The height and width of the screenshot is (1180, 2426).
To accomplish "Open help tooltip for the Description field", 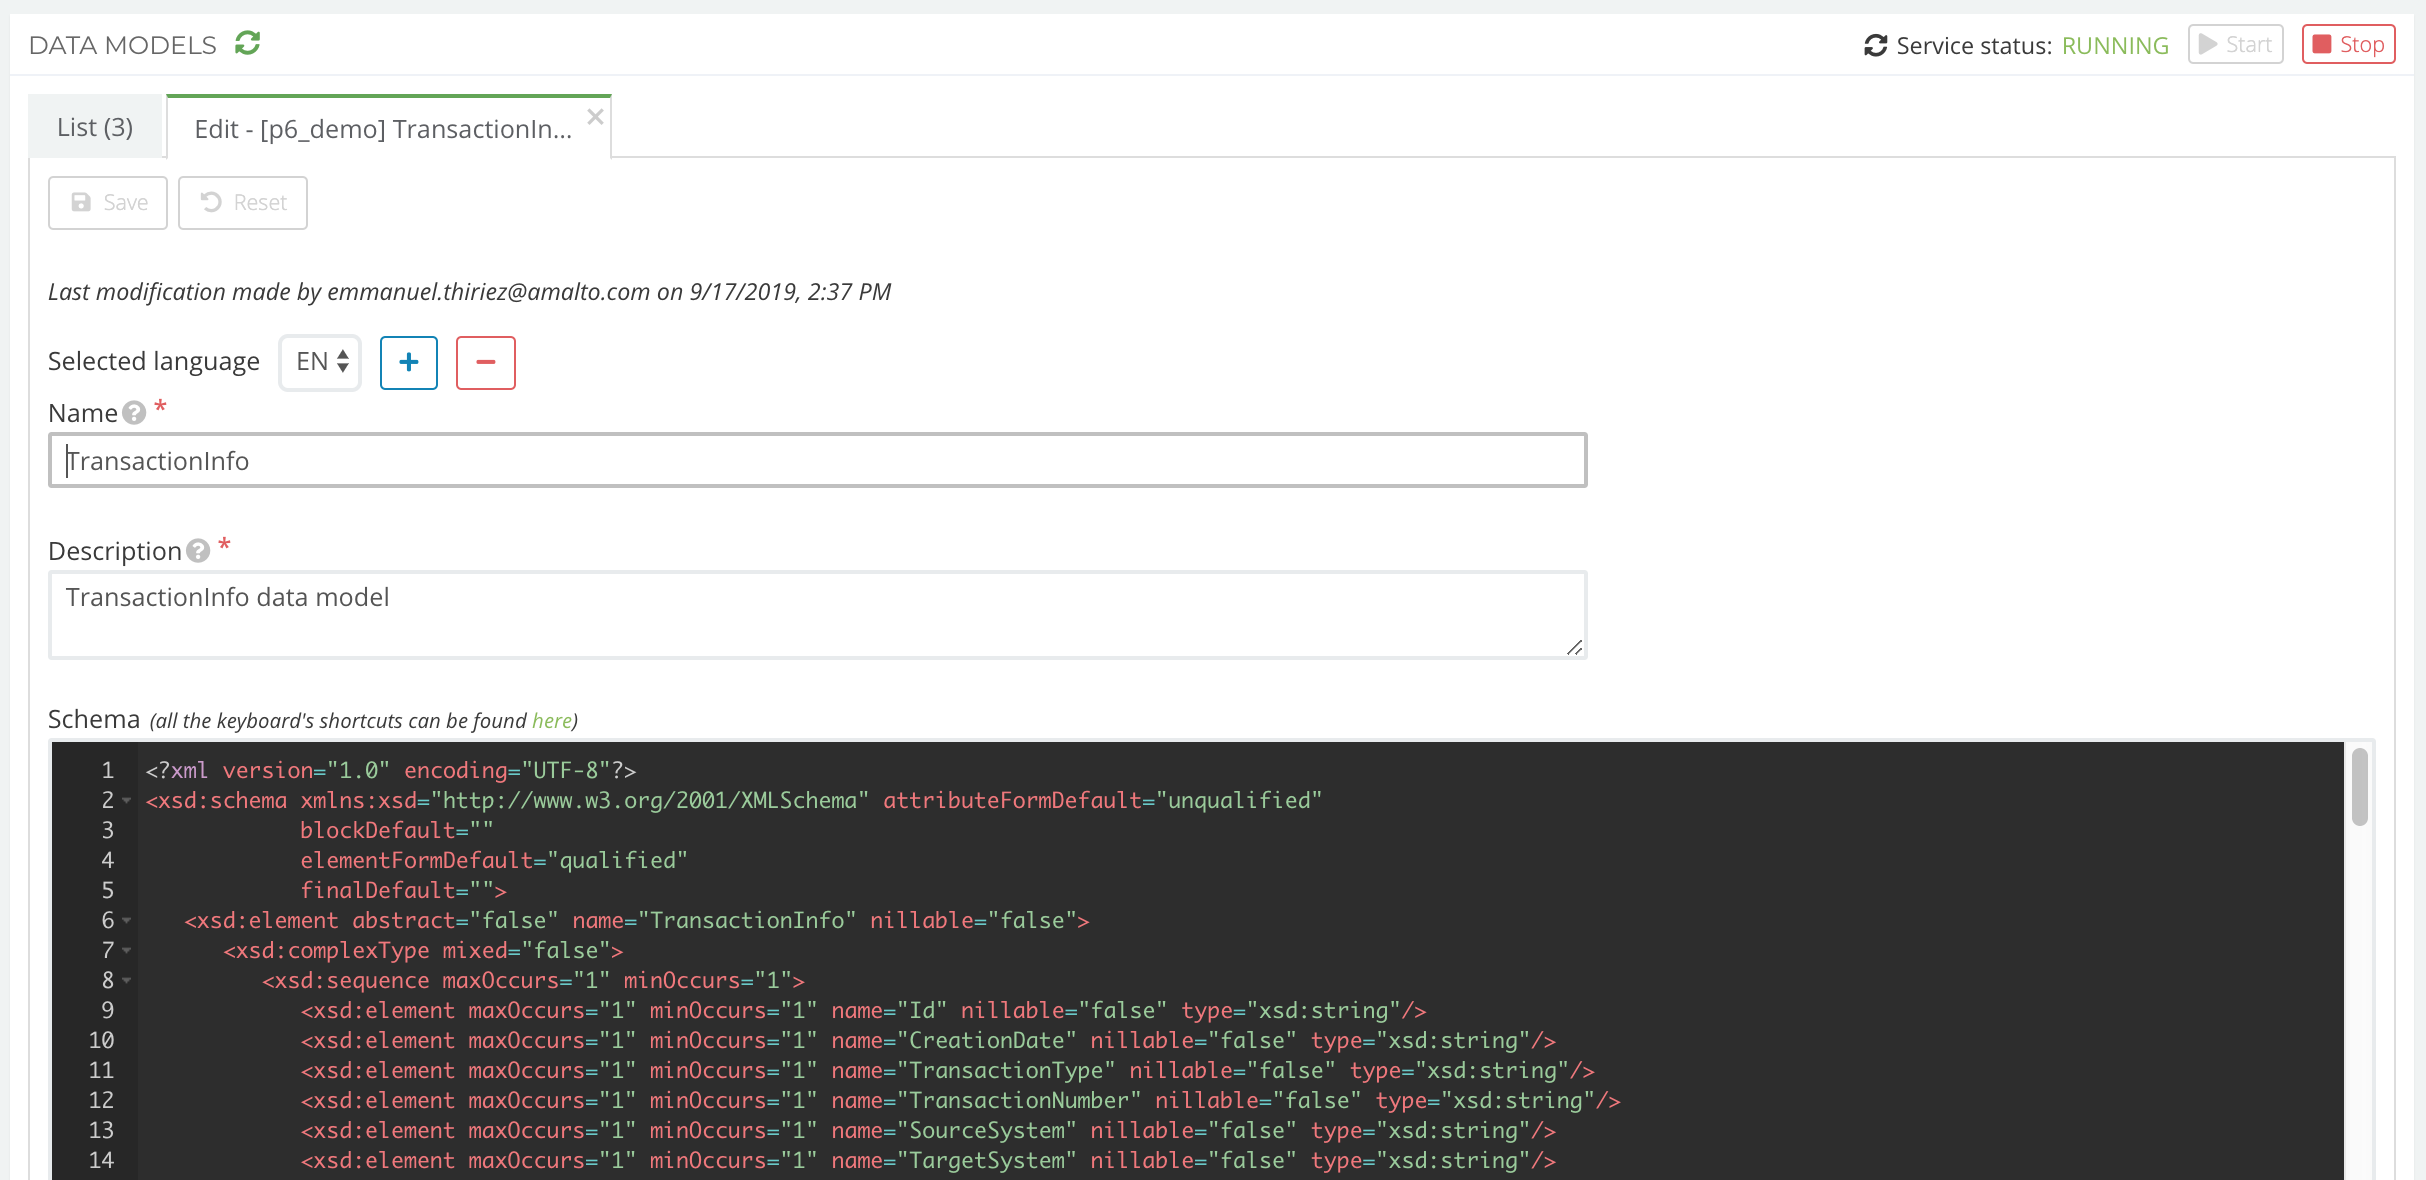I will click(x=196, y=552).
